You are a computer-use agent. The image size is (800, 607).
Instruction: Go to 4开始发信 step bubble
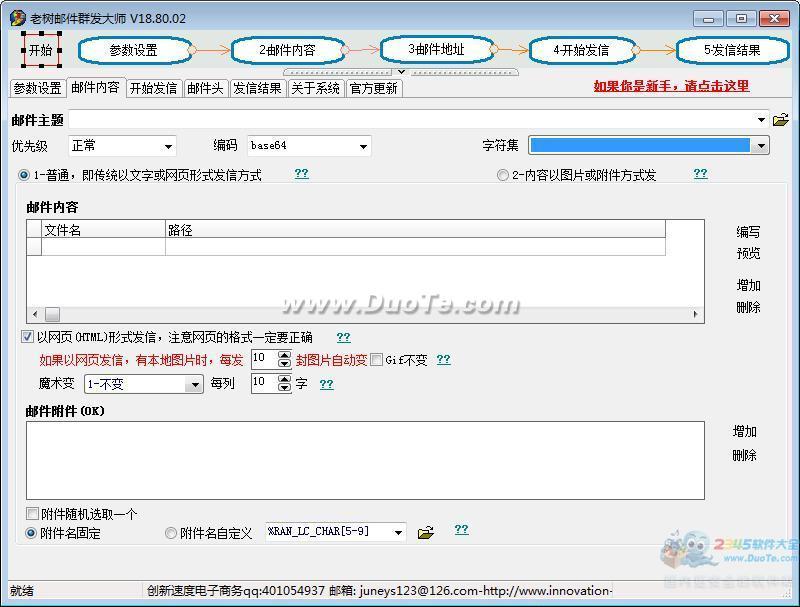tap(583, 50)
